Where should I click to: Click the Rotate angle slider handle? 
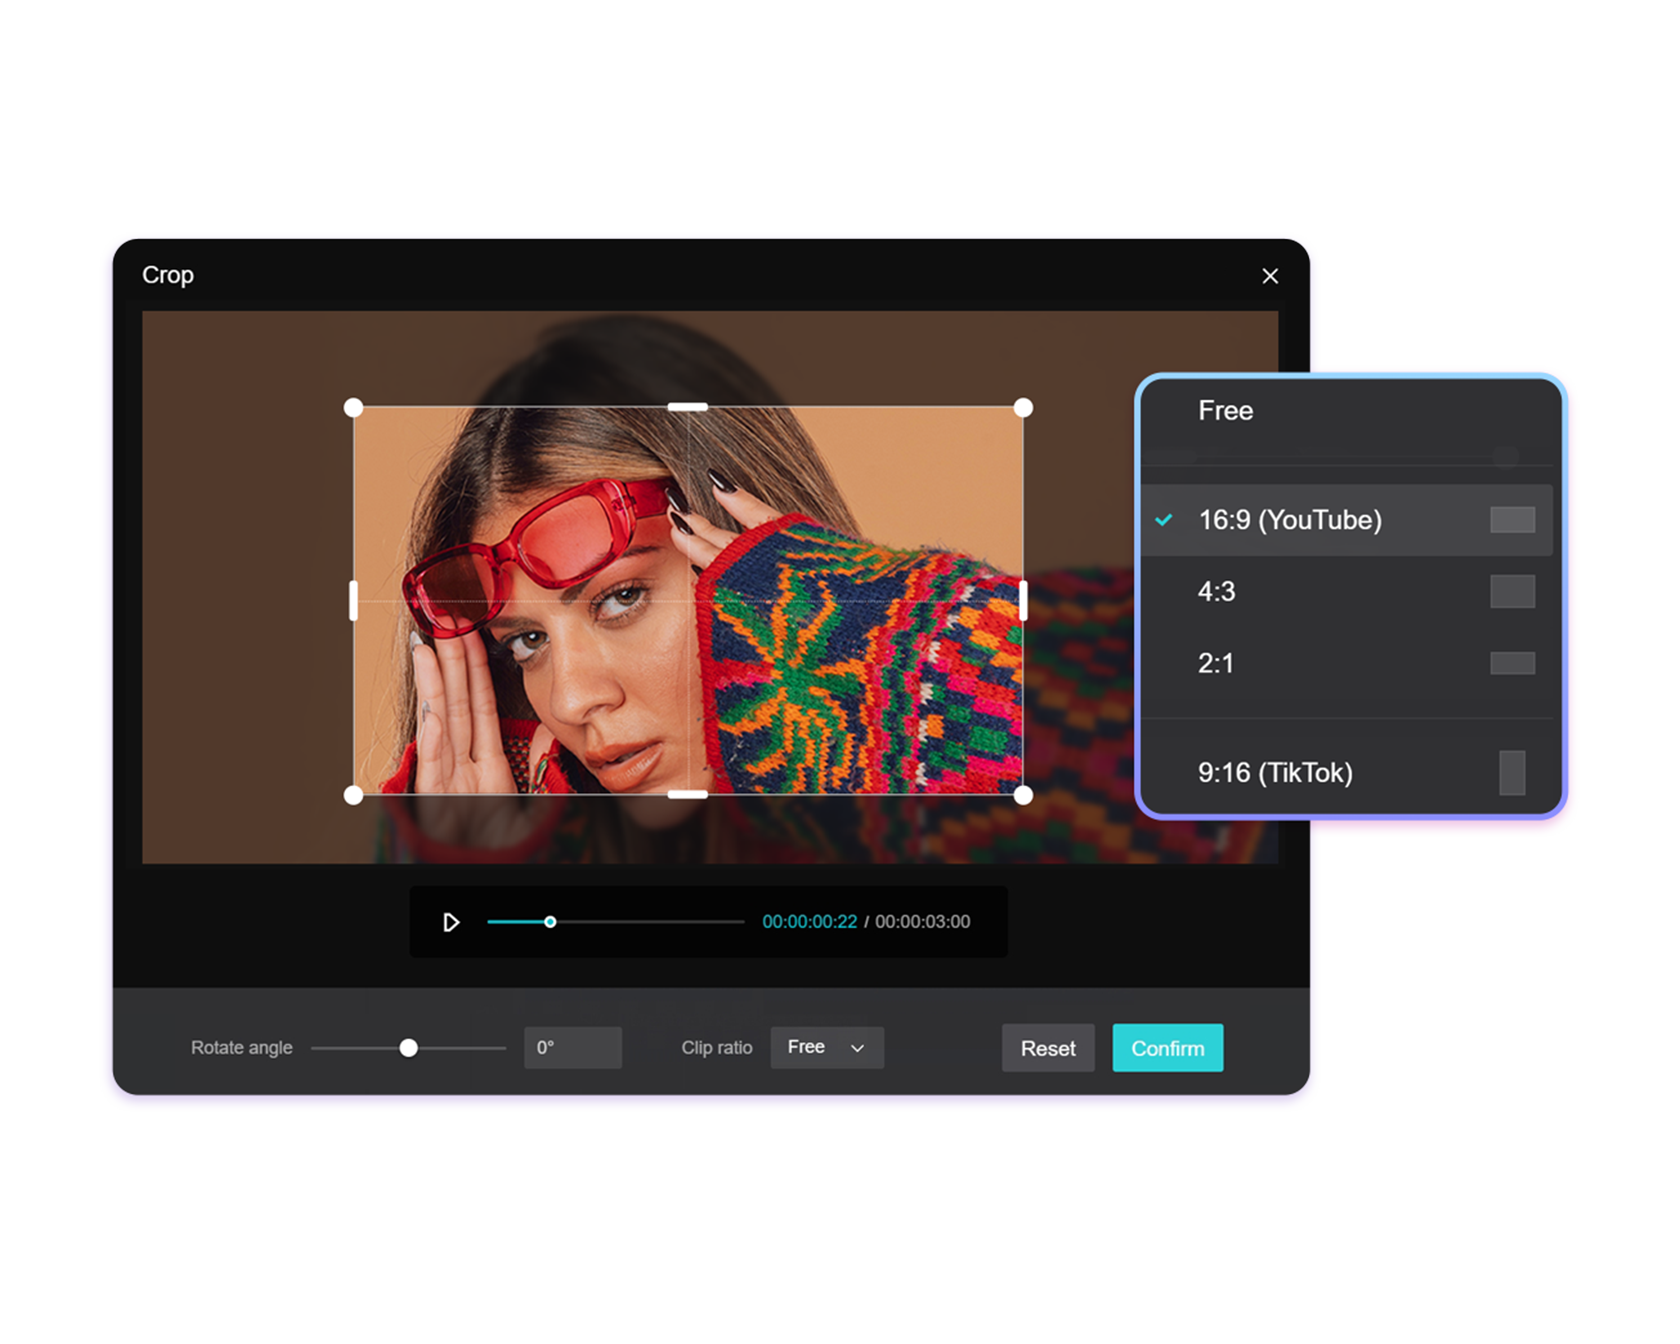pos(409,1047)
